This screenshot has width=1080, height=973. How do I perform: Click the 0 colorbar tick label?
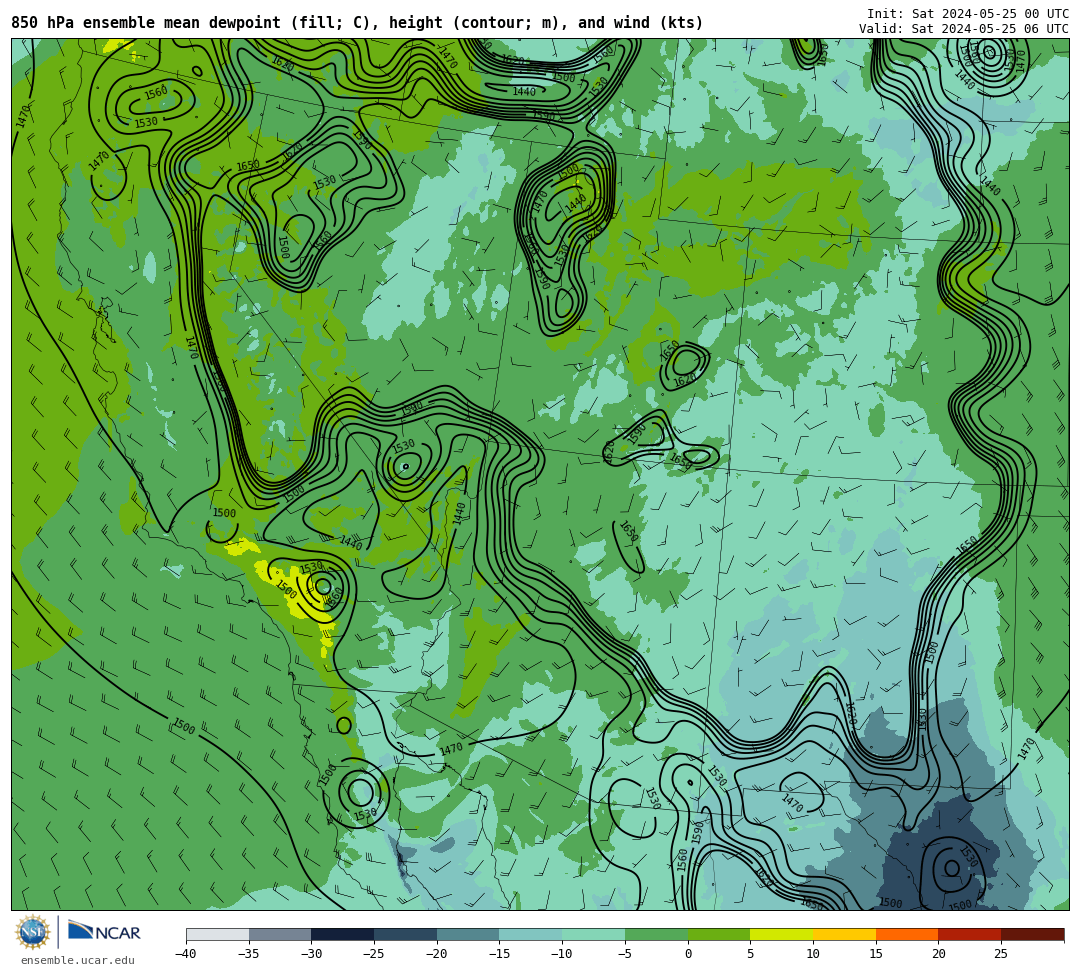[688, 954]
